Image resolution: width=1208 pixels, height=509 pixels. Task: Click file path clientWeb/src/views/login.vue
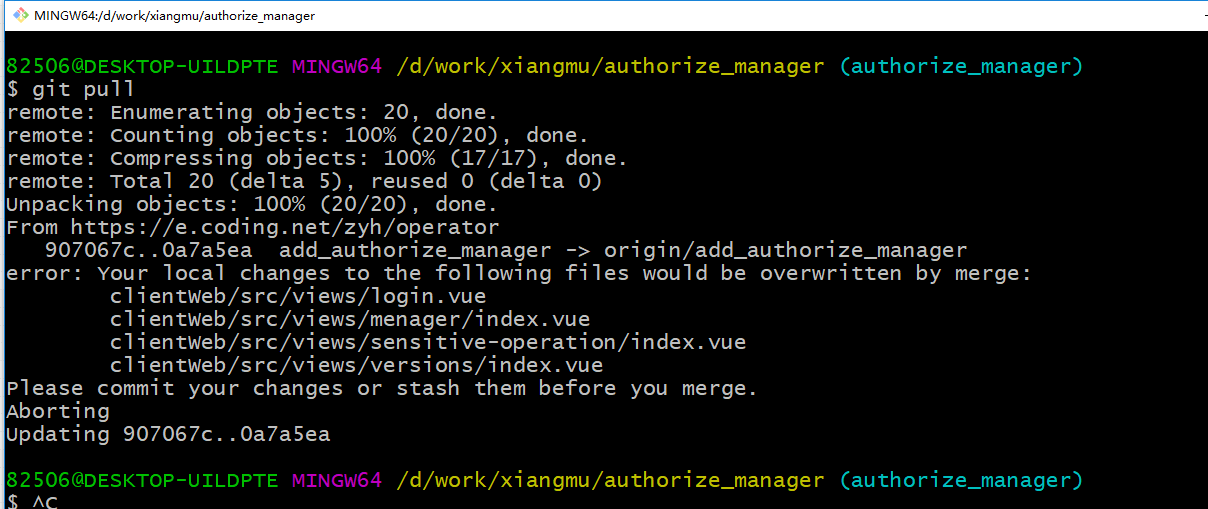pyautogui.click(x=298, y=296)
